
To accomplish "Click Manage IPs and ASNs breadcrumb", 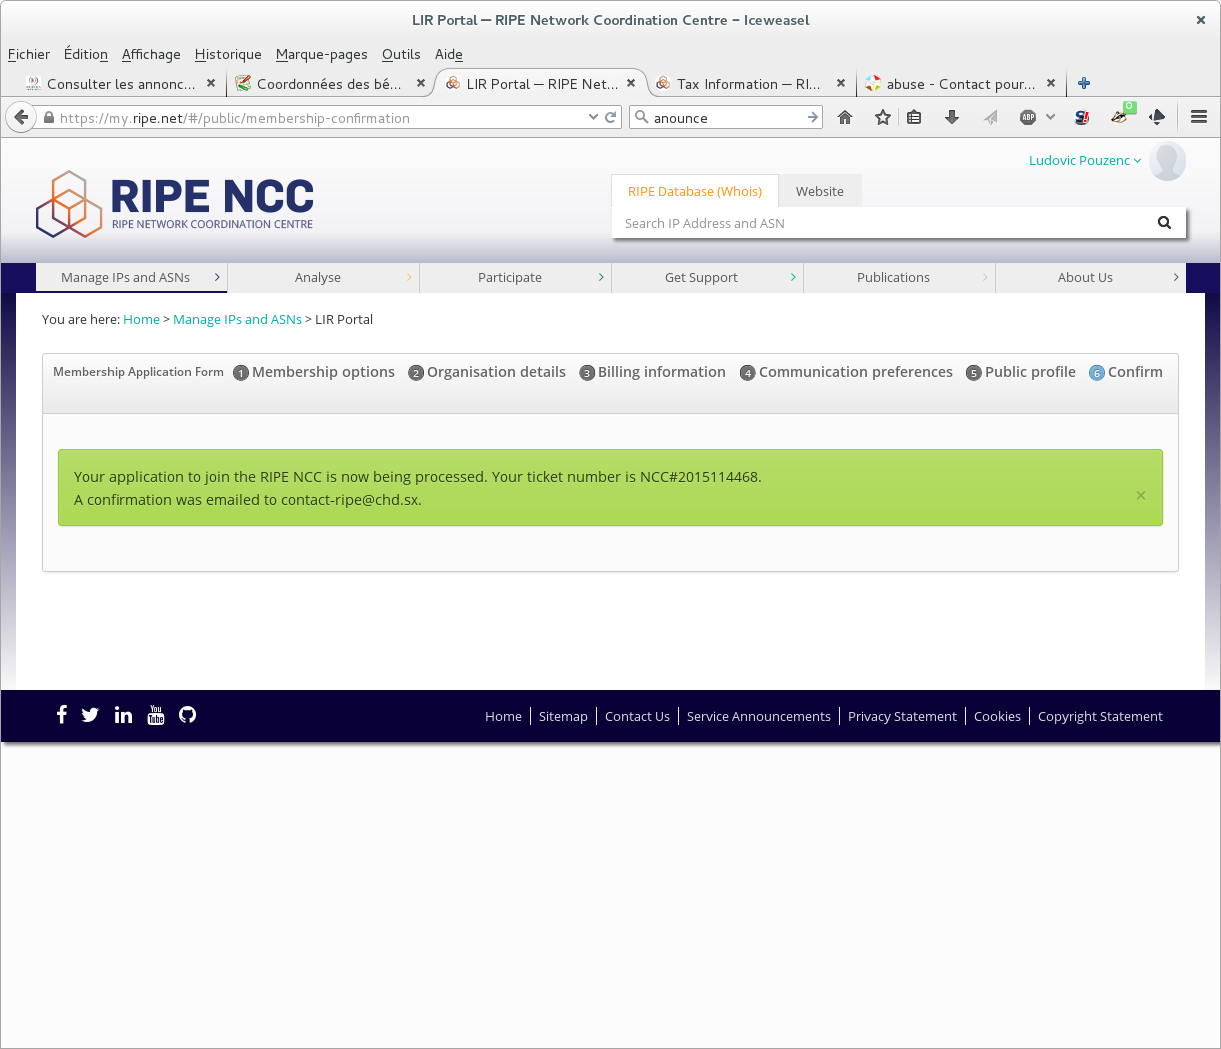I will (237, 319).
